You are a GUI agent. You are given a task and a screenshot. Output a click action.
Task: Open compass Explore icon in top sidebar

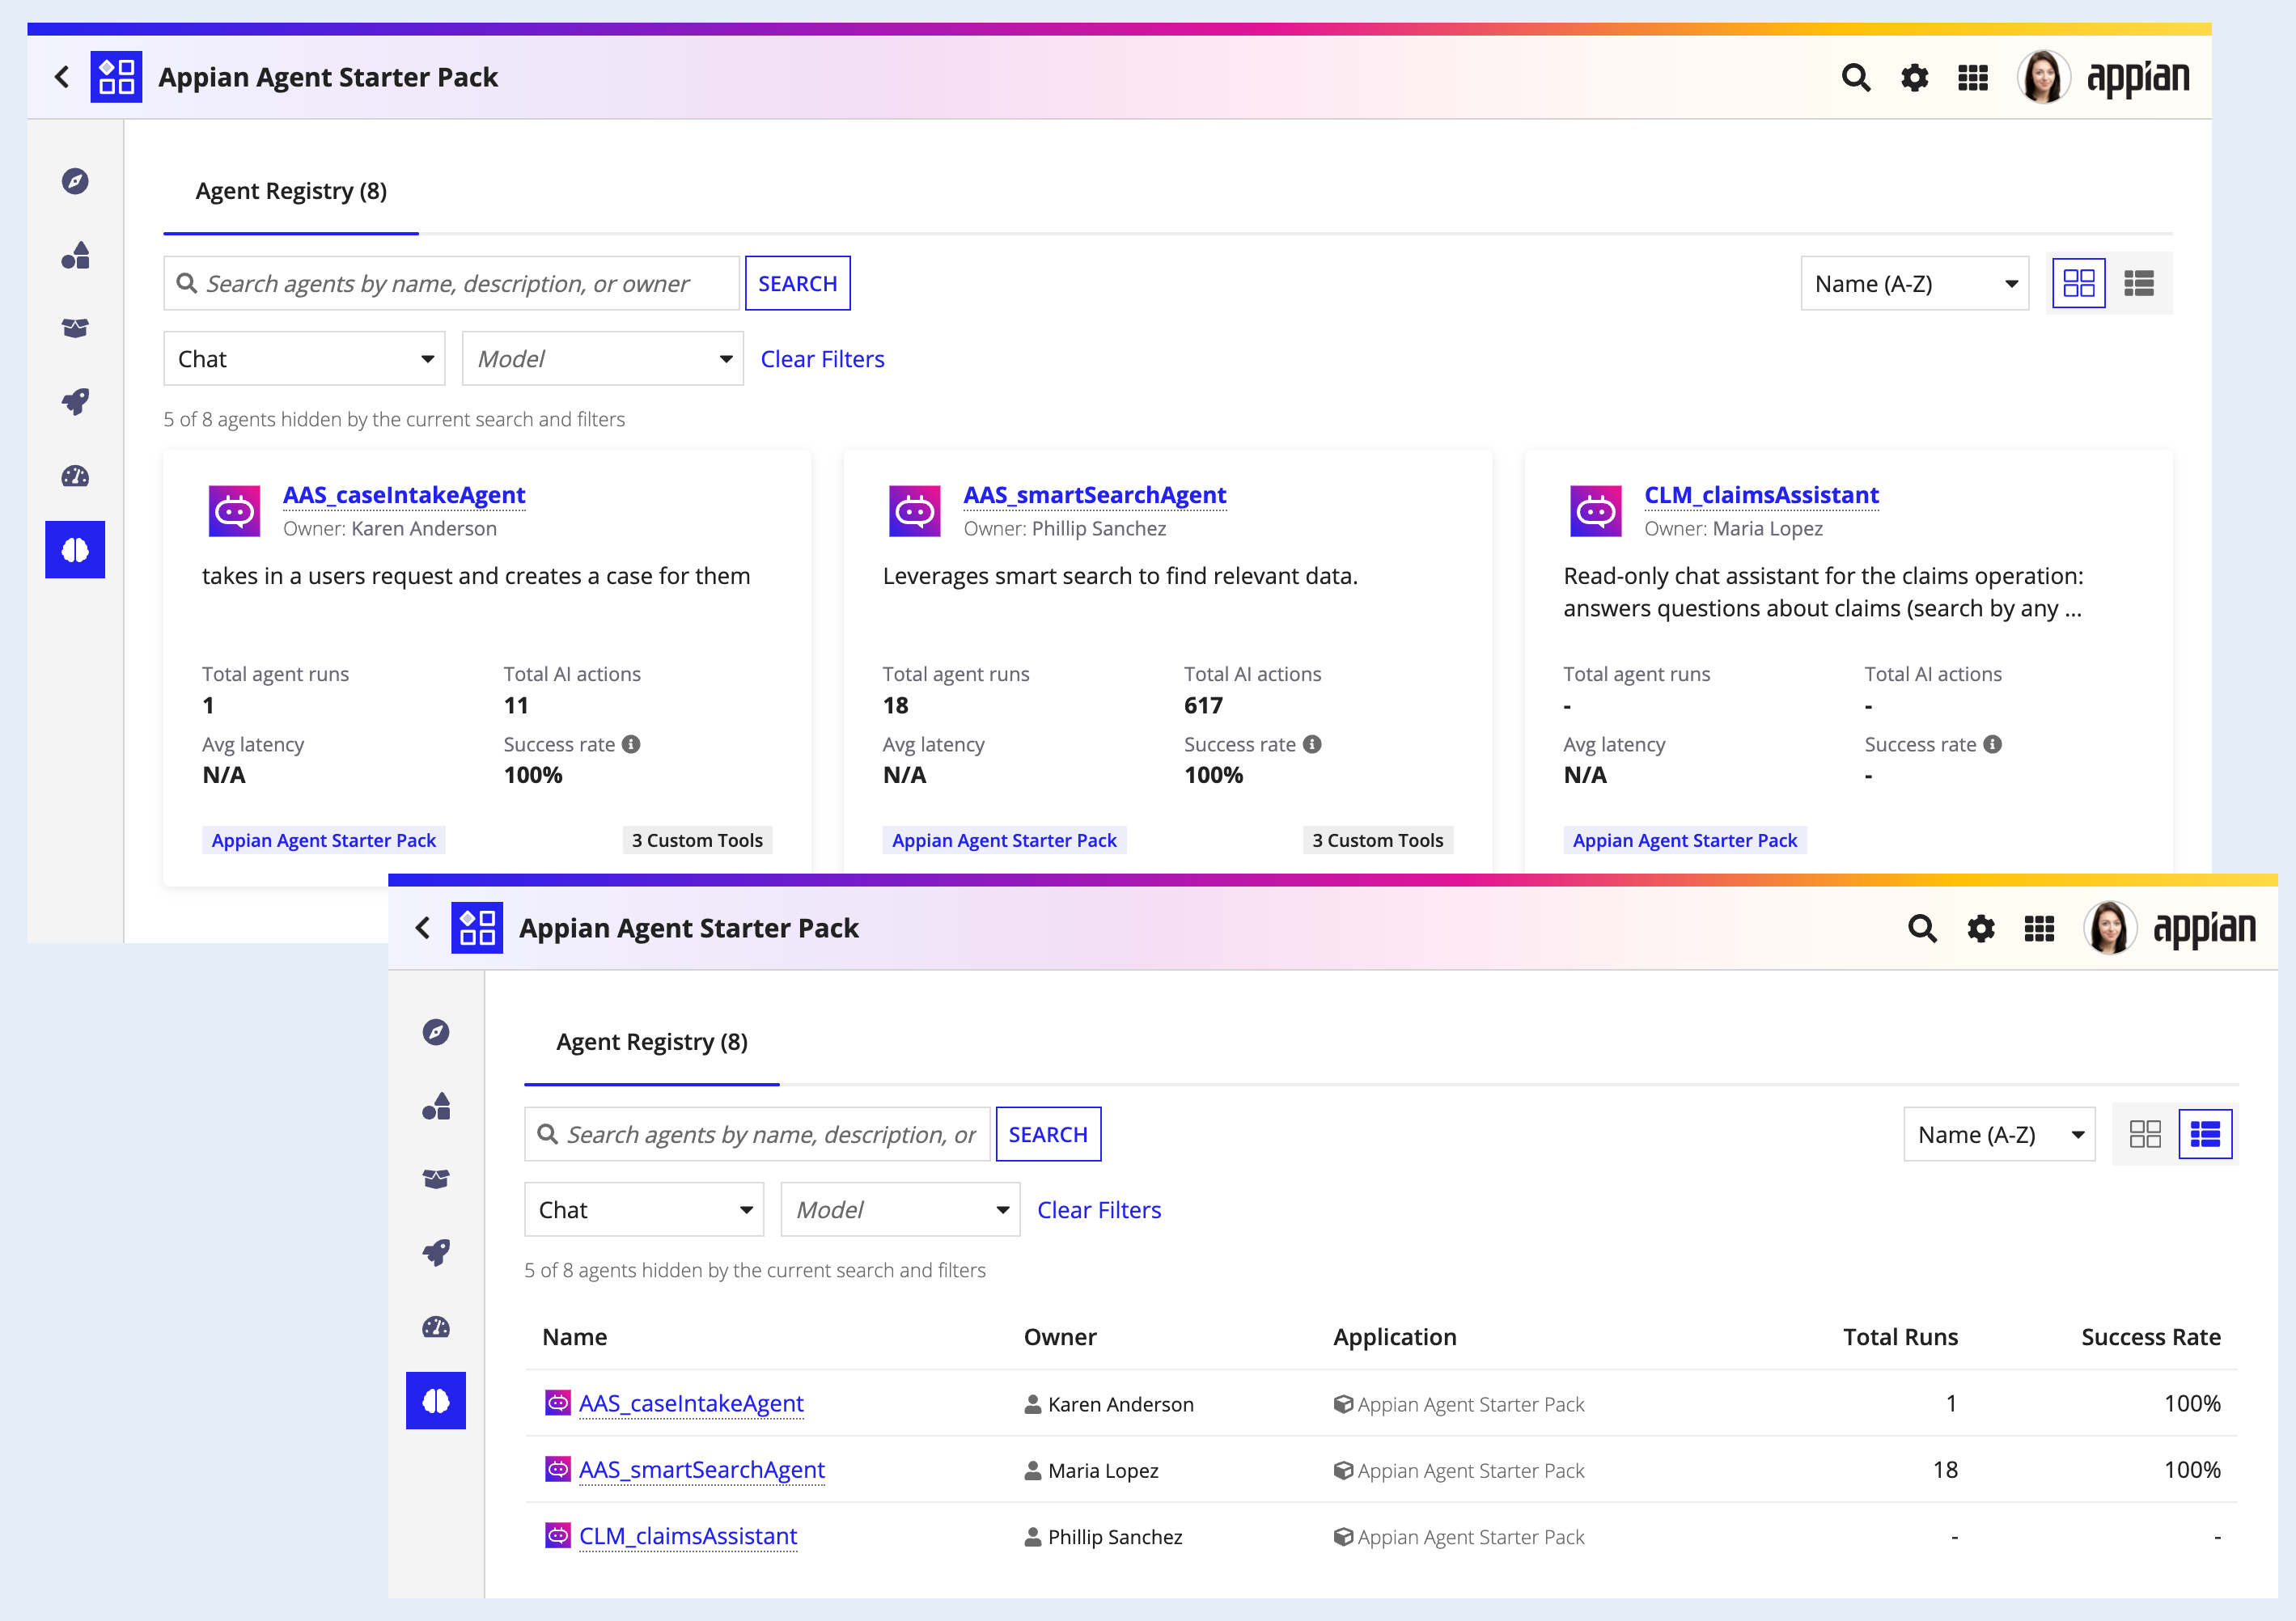75,181
